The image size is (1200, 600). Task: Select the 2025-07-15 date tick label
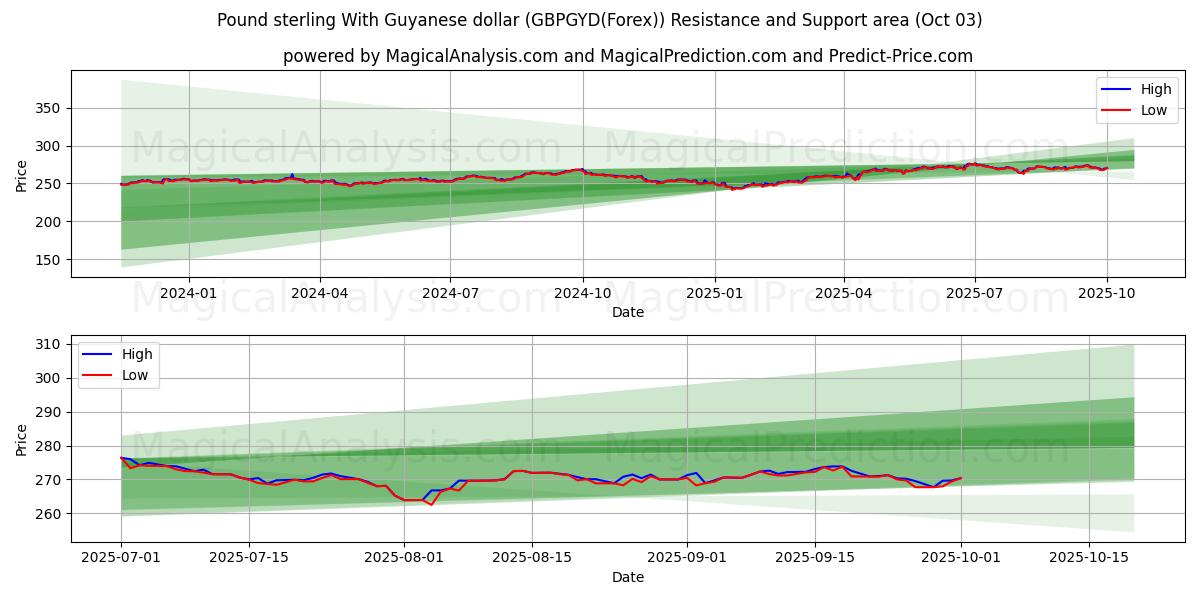(x=248, y=558)
